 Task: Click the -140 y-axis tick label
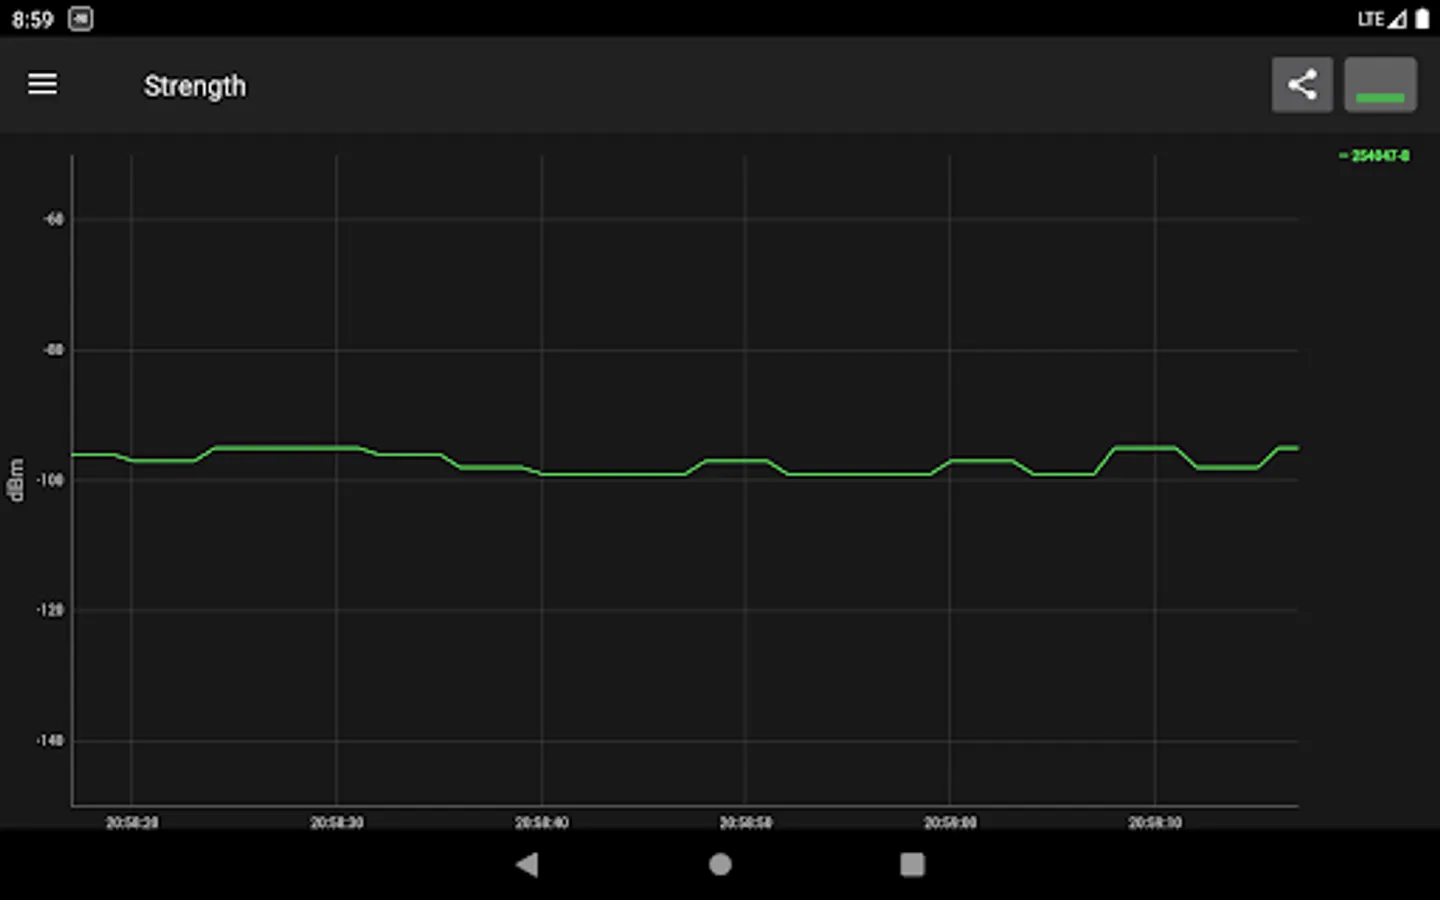50,741
